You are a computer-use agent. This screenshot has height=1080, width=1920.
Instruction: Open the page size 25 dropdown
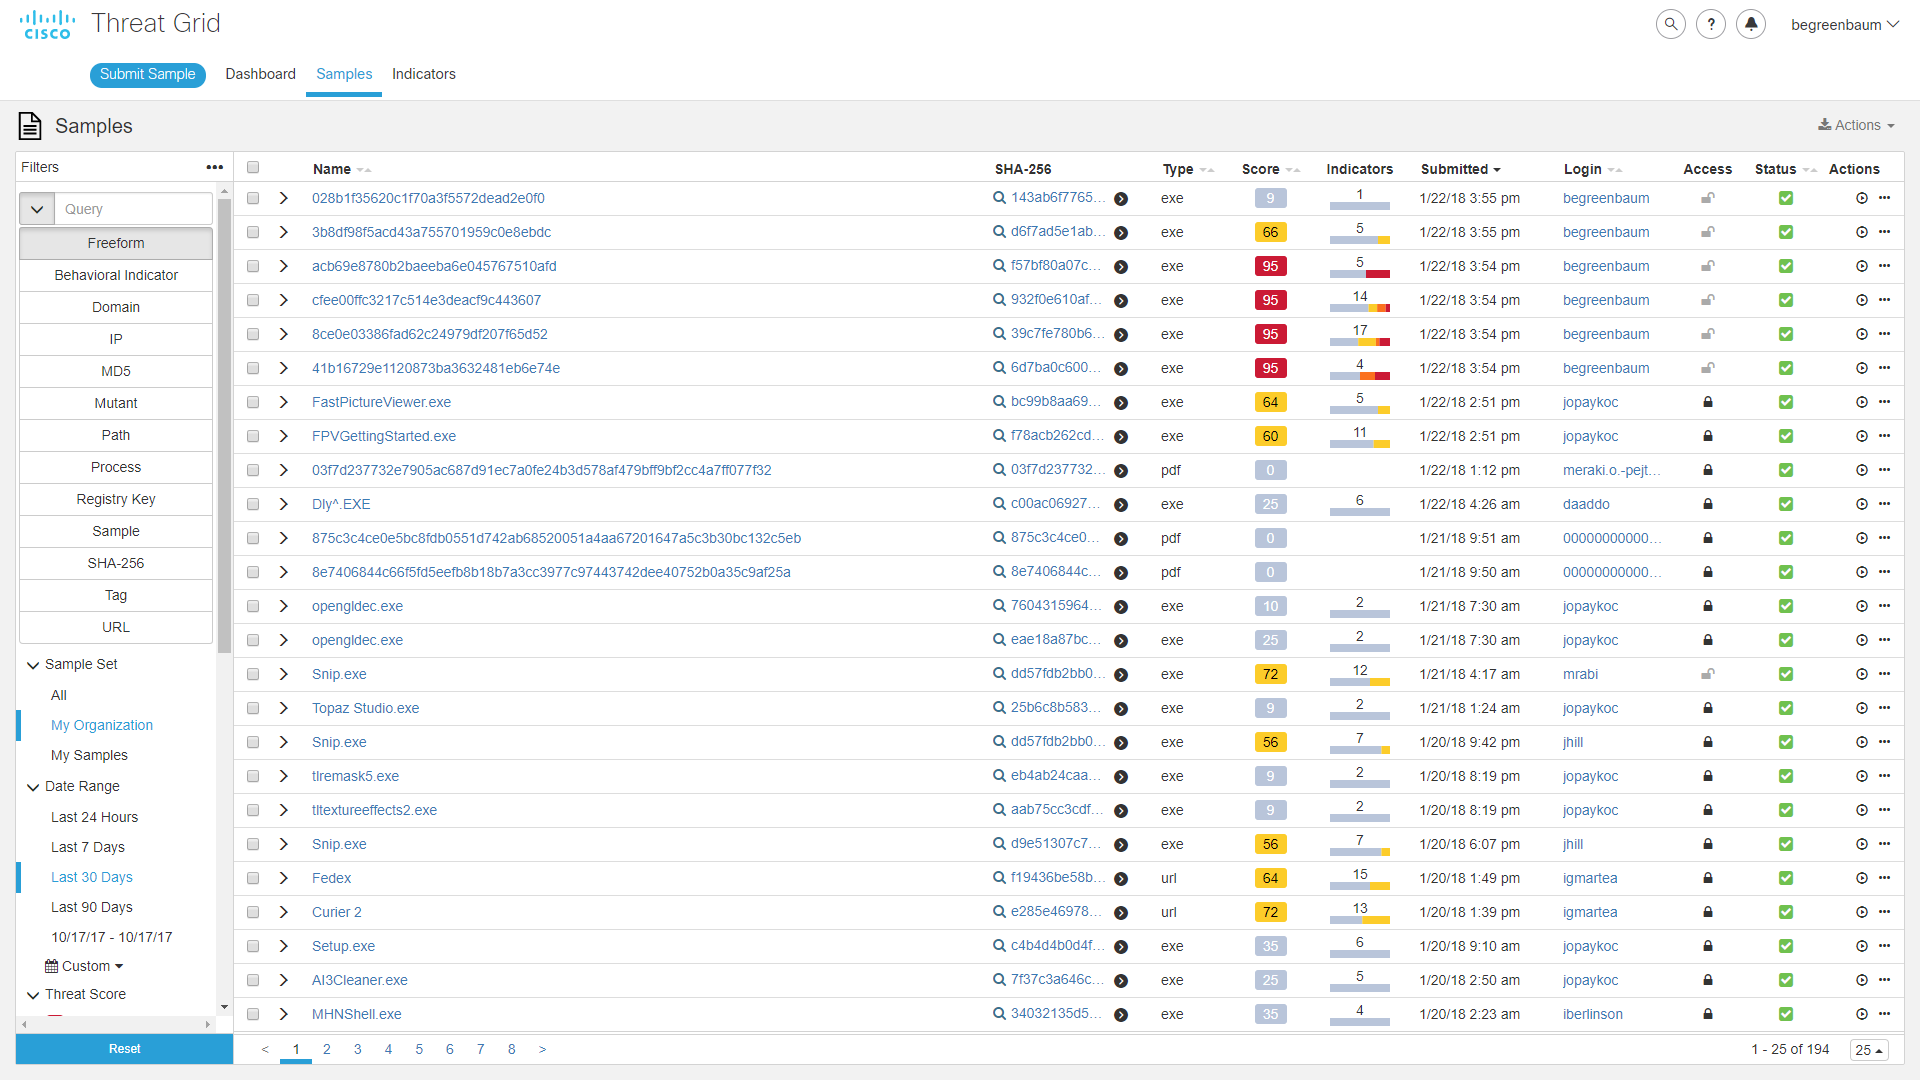pyautogui.click(x=1868, y=1050)
